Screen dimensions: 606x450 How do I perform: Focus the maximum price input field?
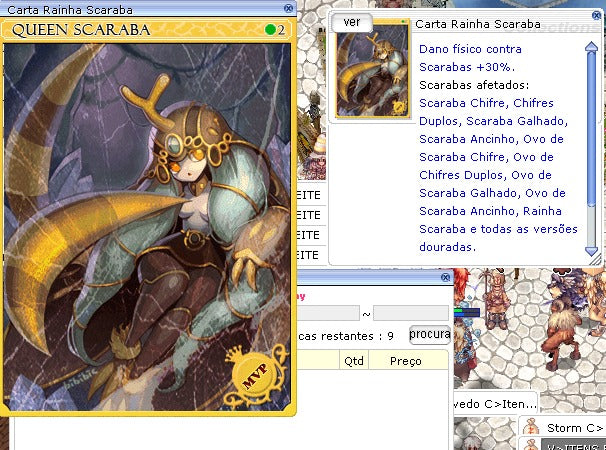pyautogui.click(x=411, y=313)
